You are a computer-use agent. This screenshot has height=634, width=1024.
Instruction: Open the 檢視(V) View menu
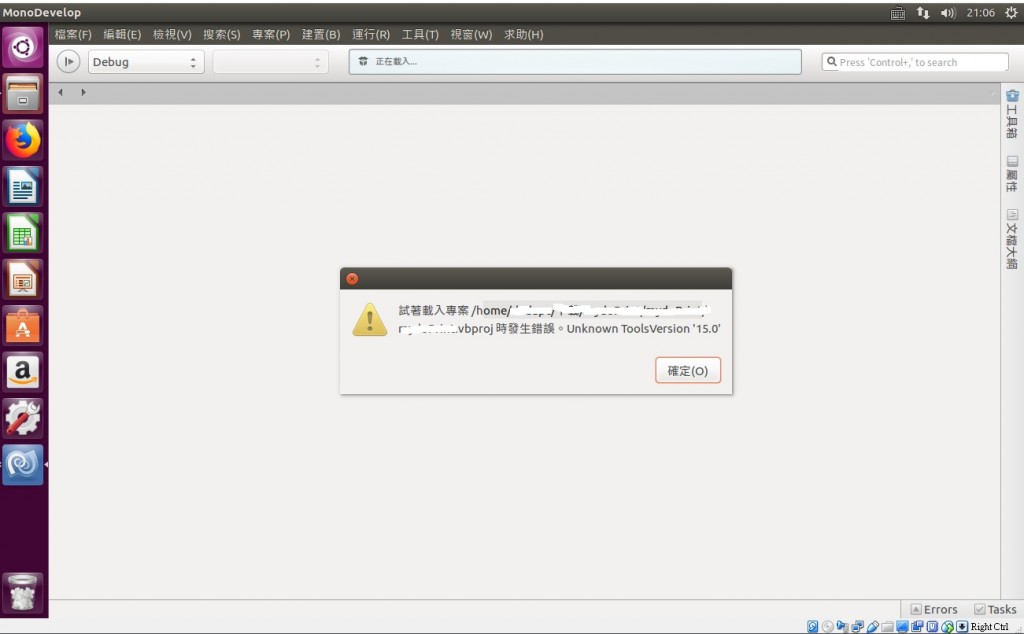point(172,35)
